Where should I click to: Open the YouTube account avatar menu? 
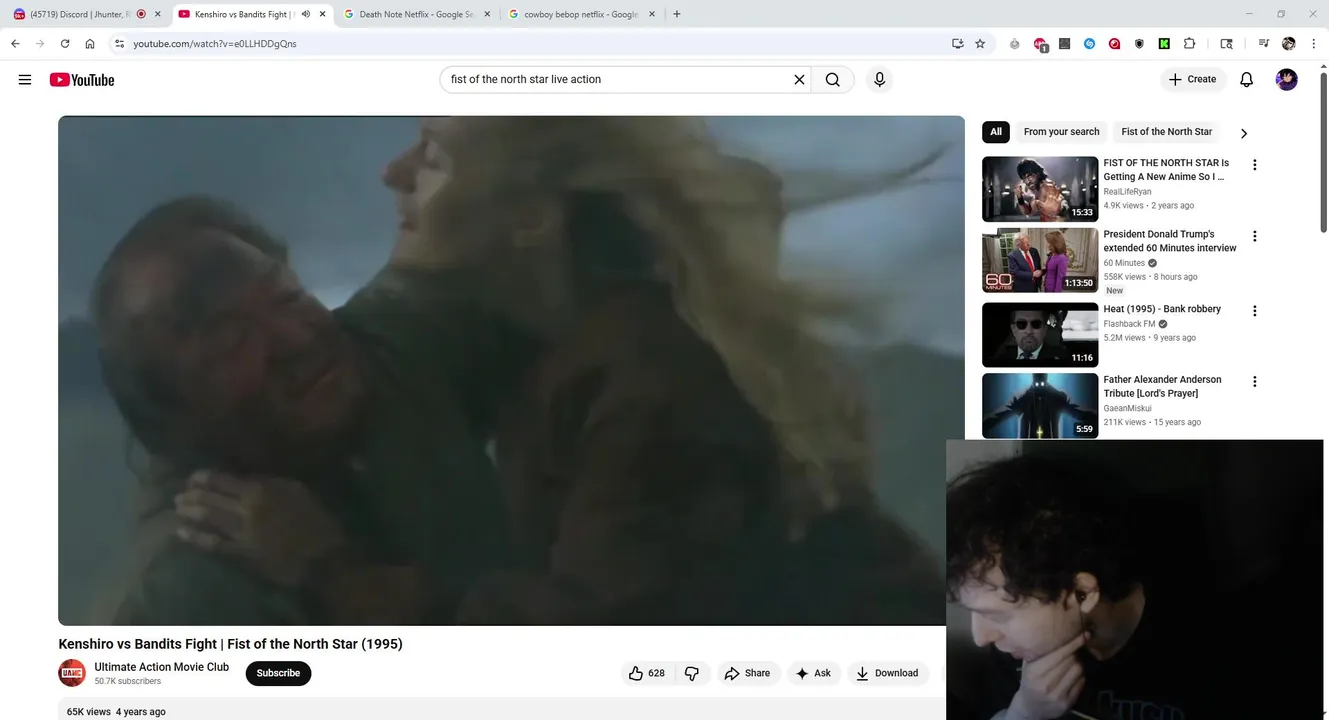pyautogui.click(x=1287, y=80)
